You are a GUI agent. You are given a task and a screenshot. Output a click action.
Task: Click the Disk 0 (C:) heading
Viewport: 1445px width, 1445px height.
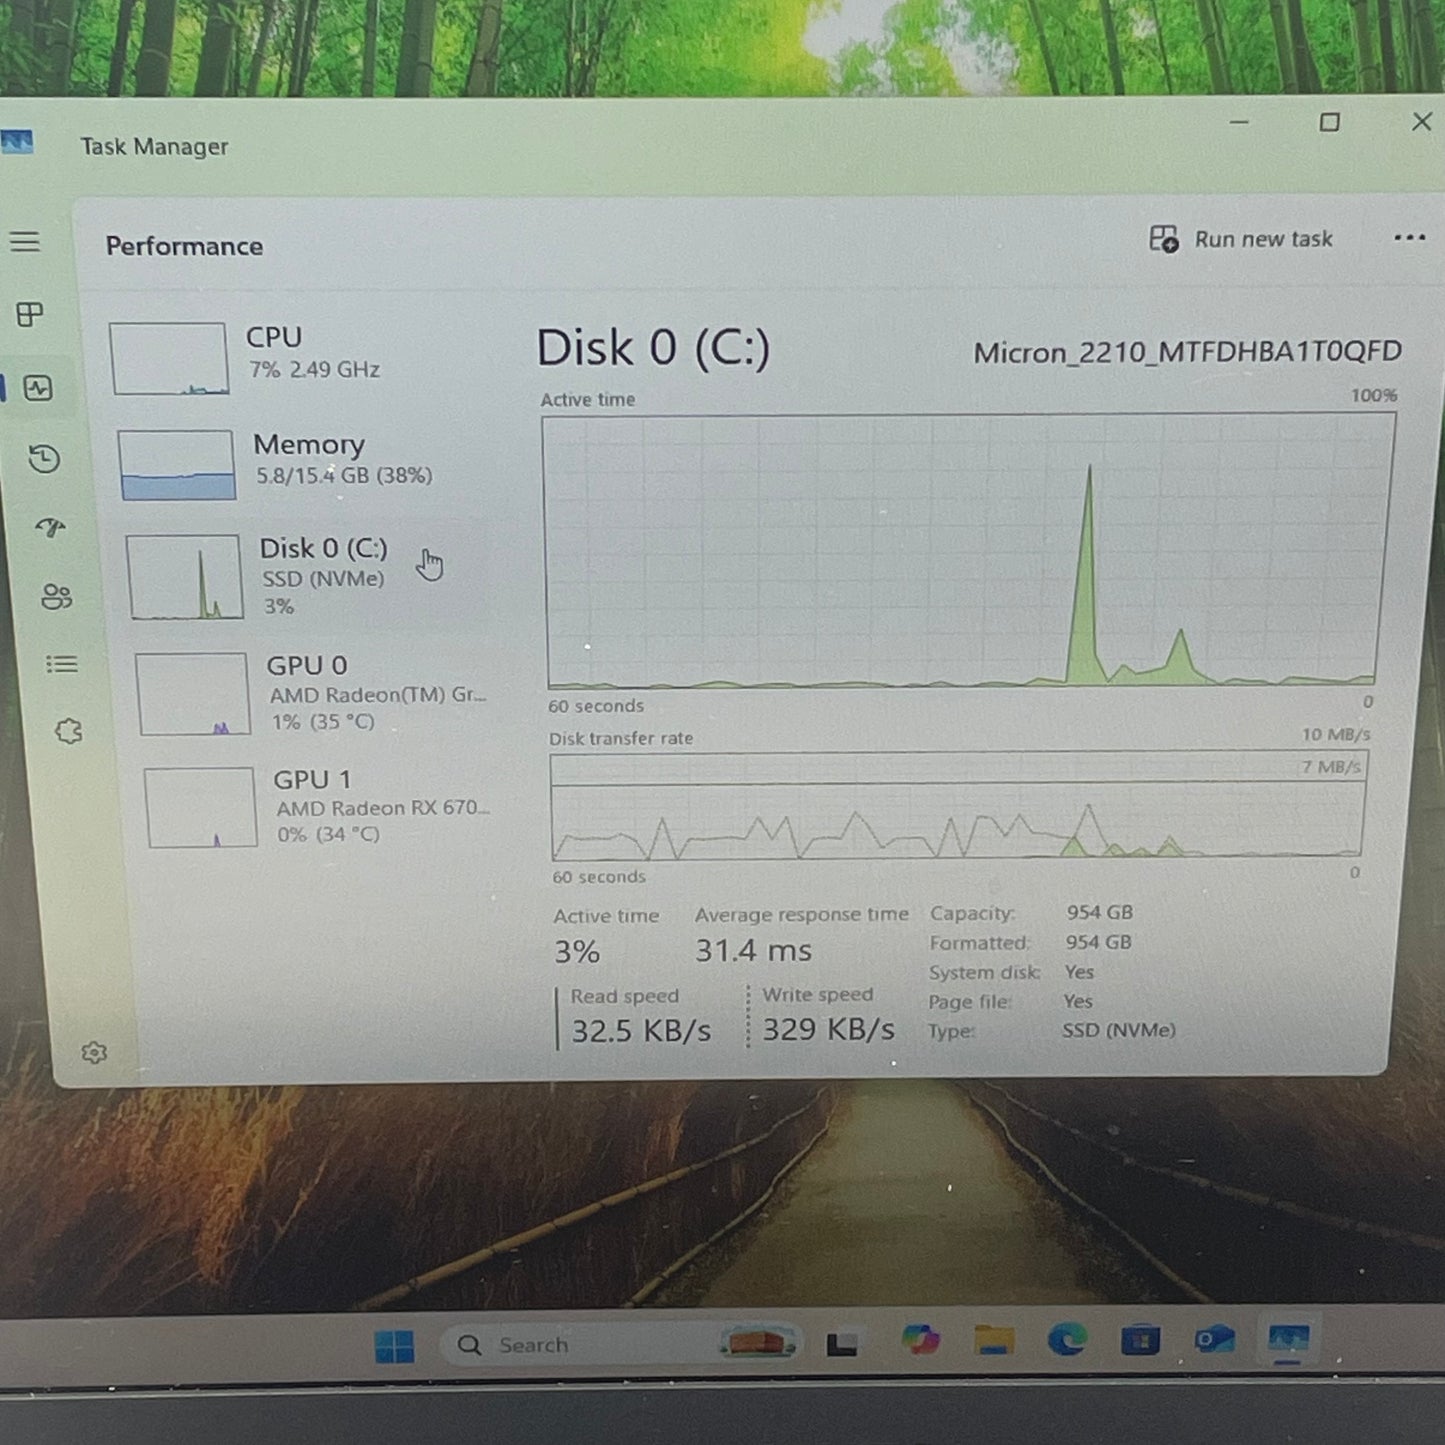pyautogui.click(x=653, y=348)
